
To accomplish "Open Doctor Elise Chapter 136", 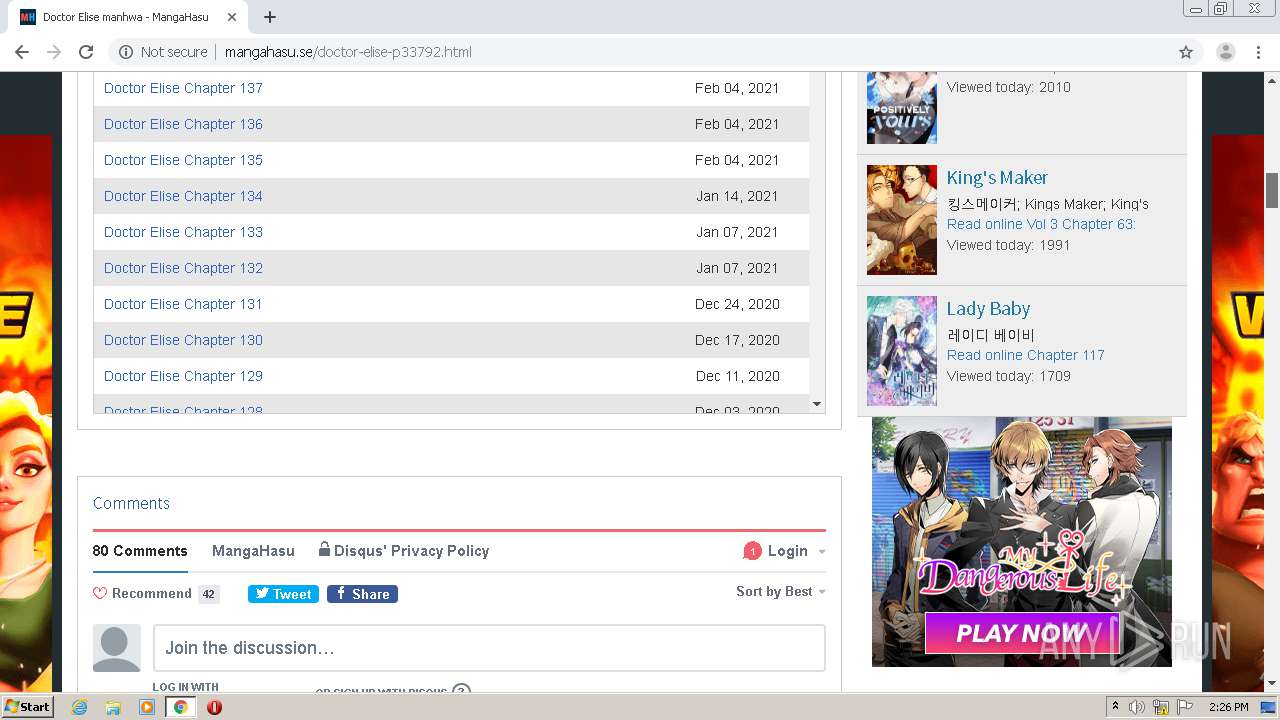I will pos(183,124).
